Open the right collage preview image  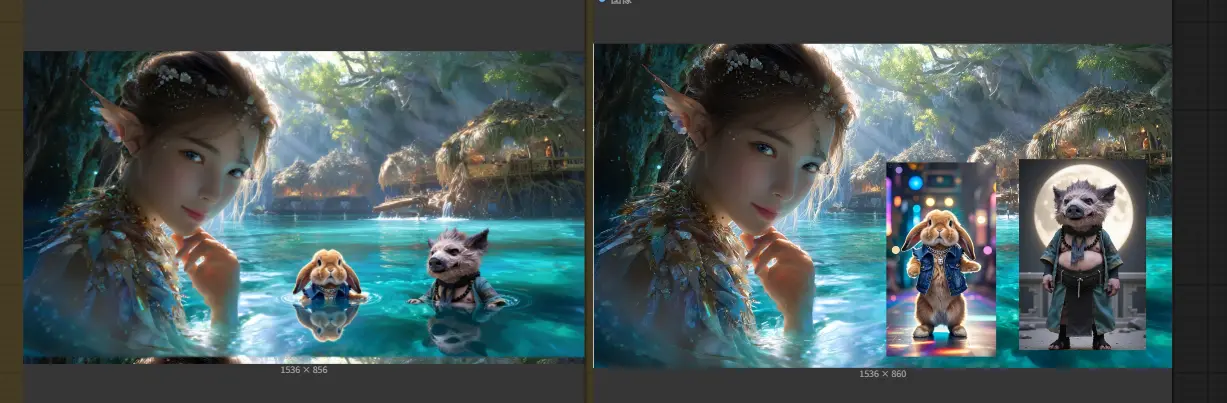(x=882, y=205)
